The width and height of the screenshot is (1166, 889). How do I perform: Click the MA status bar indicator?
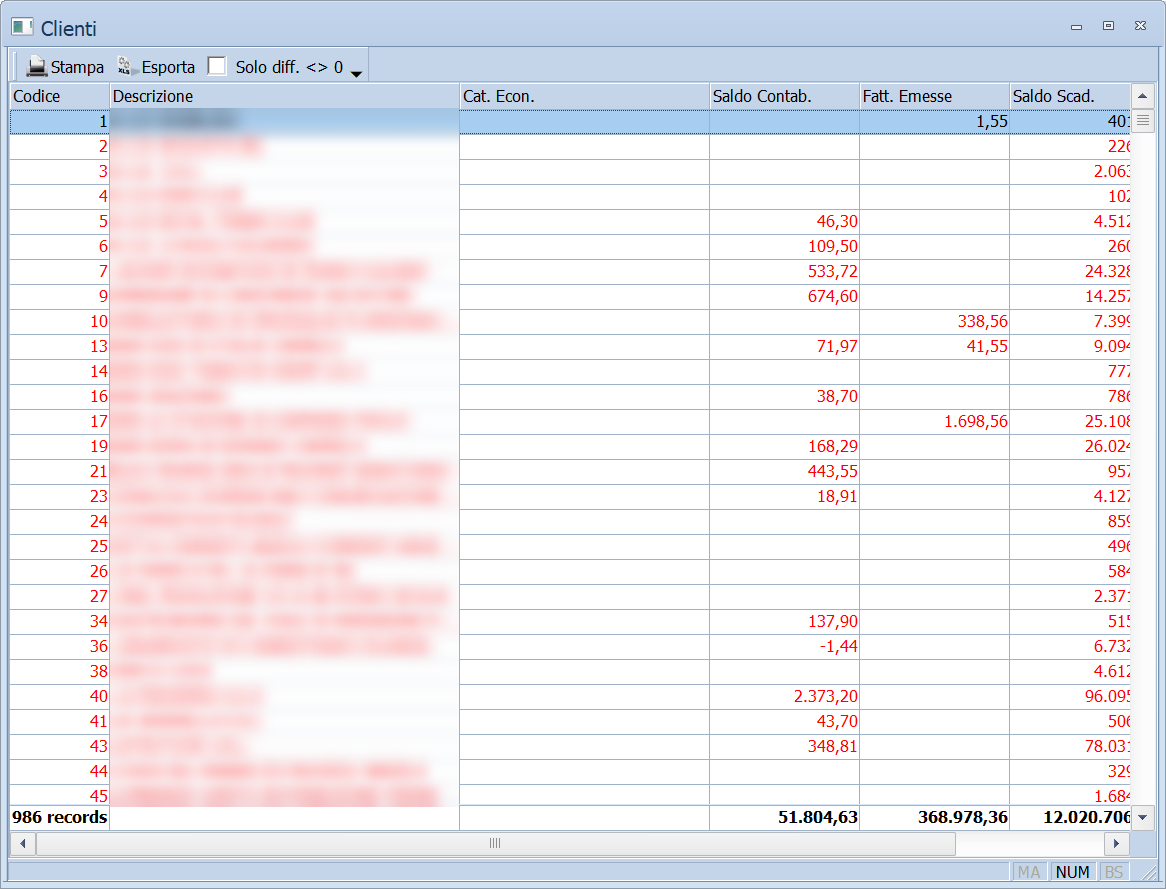(1029, 872)
